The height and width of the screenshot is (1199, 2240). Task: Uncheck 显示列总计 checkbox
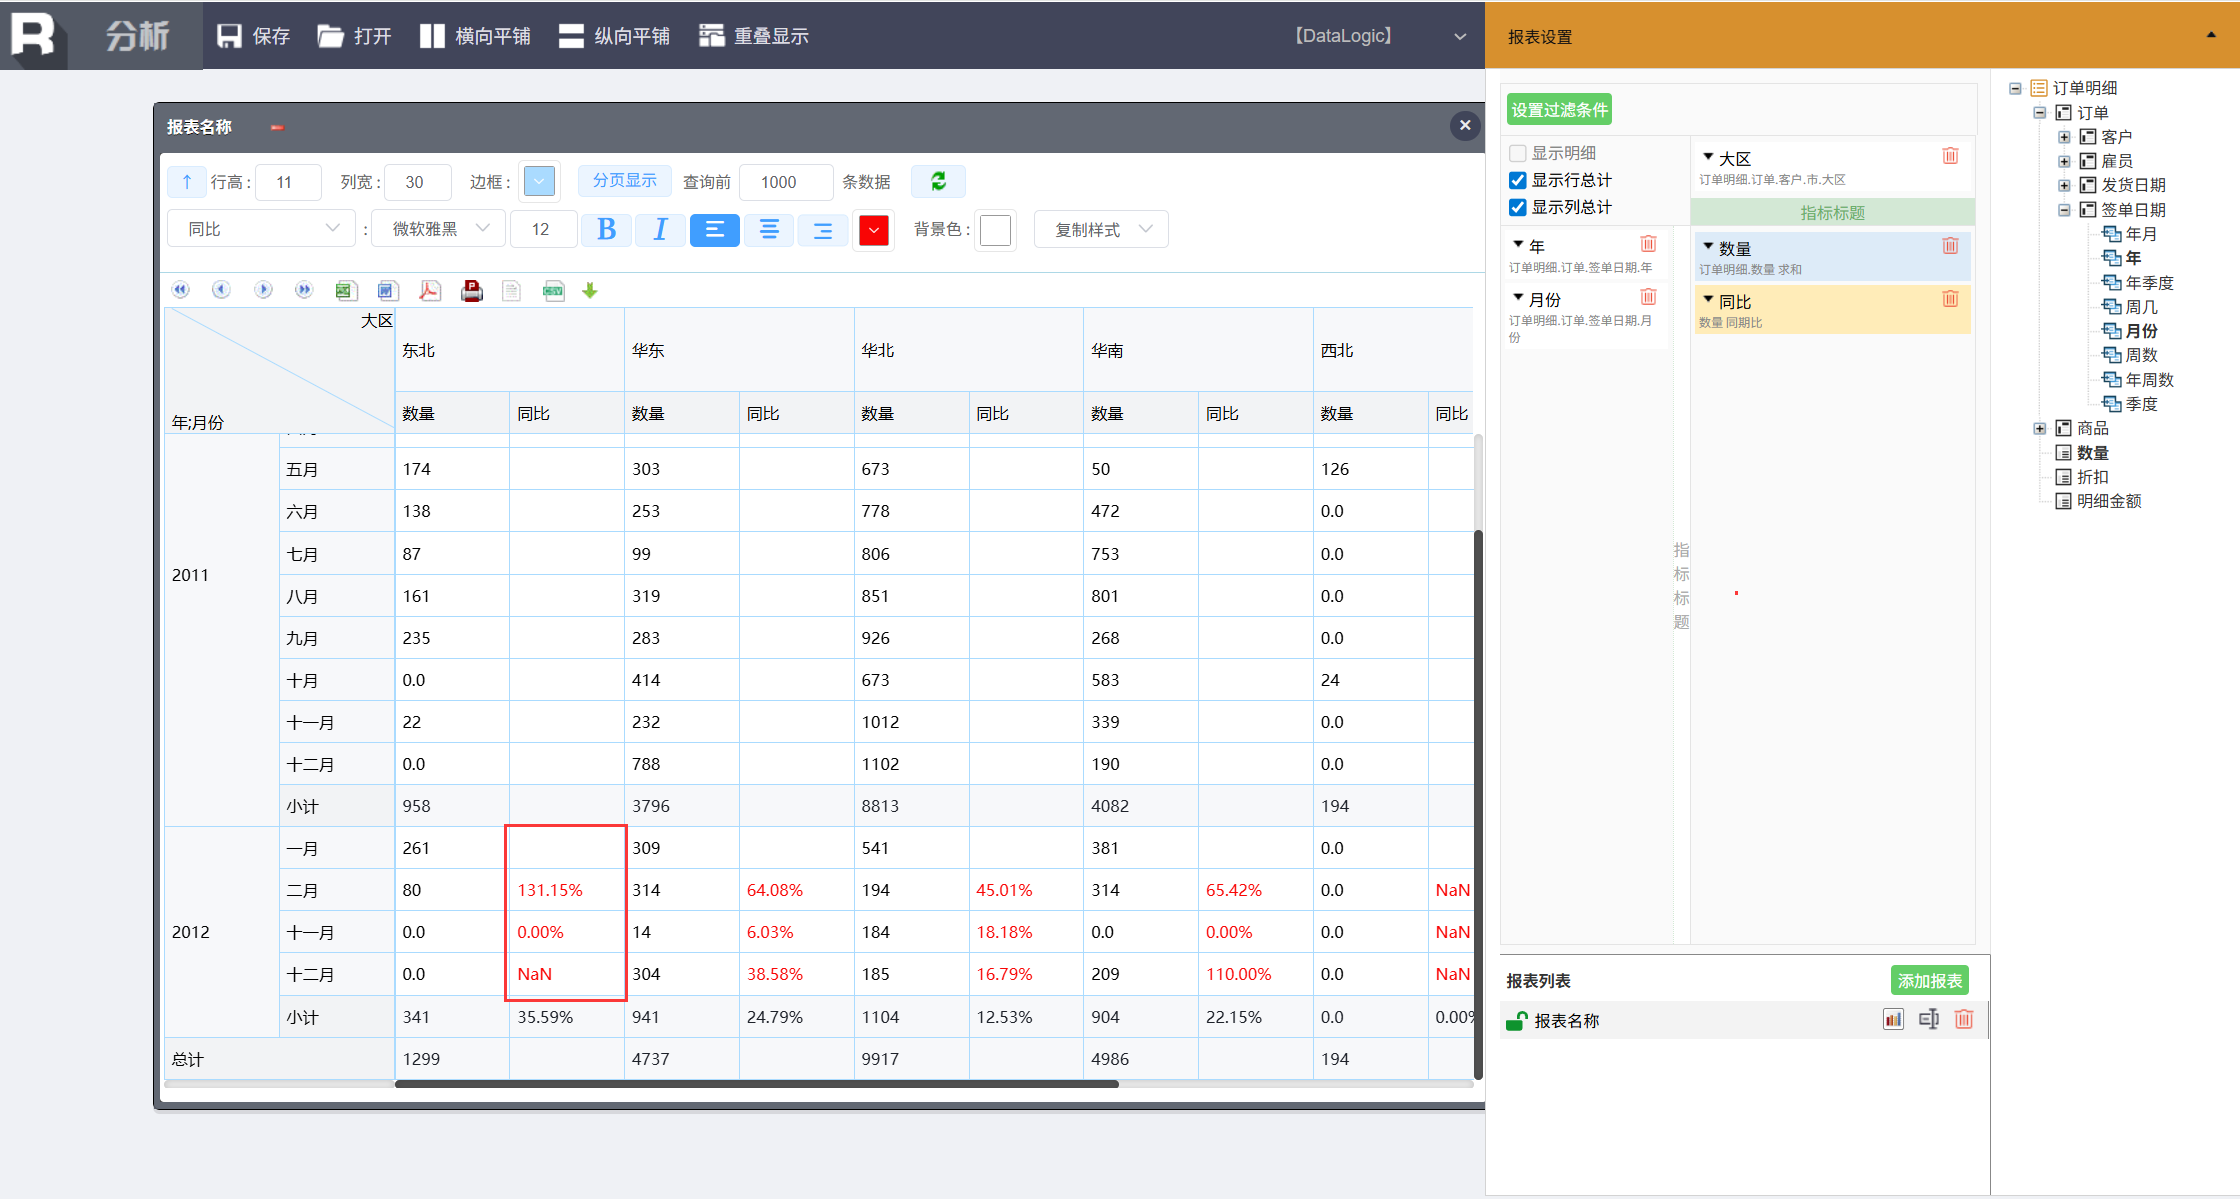pos(1518,207)
